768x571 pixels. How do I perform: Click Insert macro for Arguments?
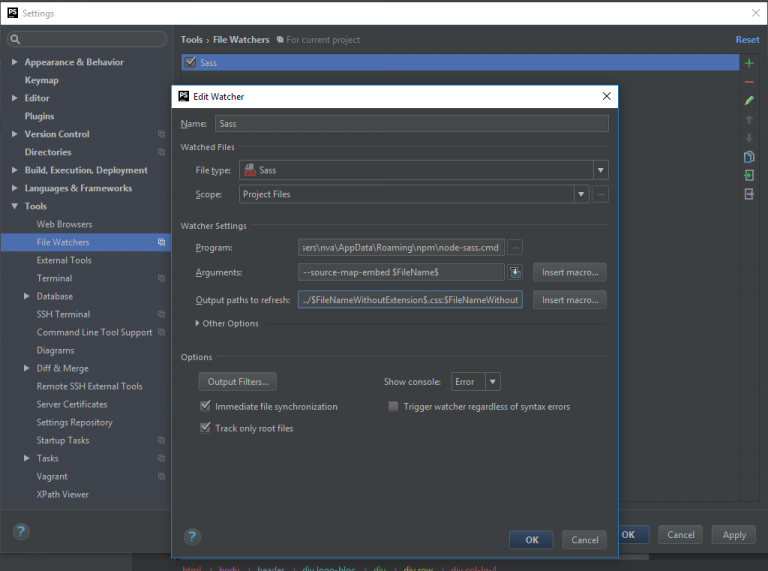coord(570,272)
